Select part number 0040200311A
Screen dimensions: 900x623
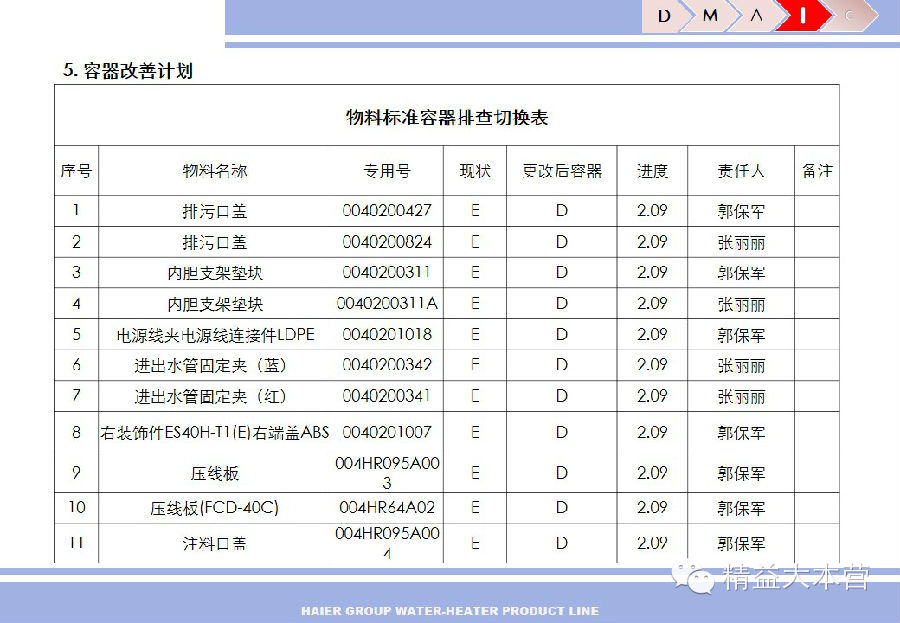pos(387,303)
